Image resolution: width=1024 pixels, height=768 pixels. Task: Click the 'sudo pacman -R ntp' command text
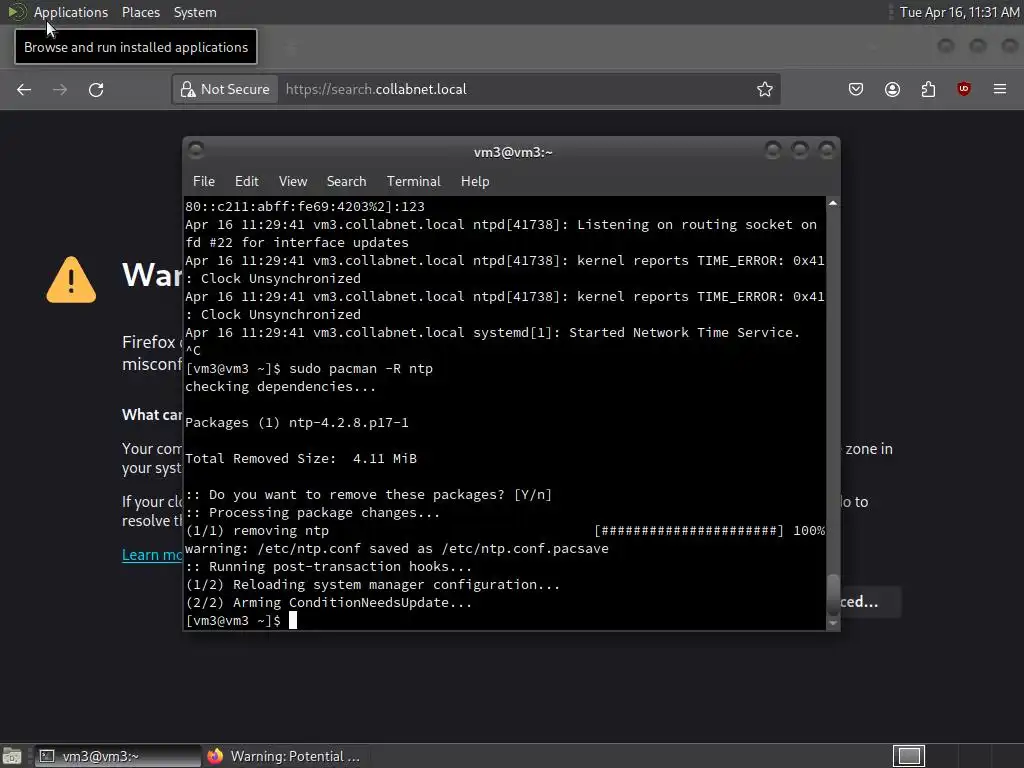point(361,368)
